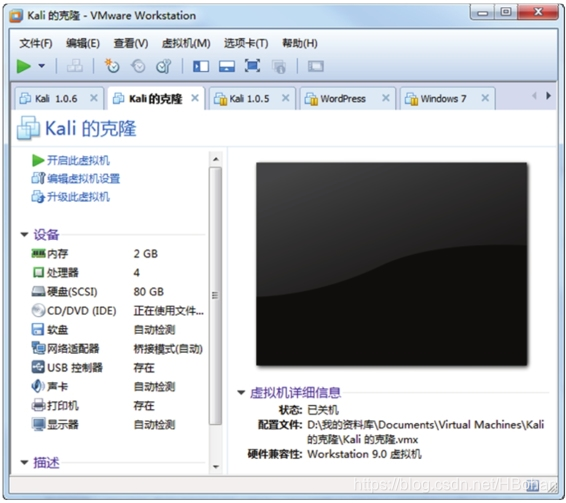This screenshot has height=503, width=566.
Task: Open the snapshot manager toolbar icon
Action: click(164, 66)
